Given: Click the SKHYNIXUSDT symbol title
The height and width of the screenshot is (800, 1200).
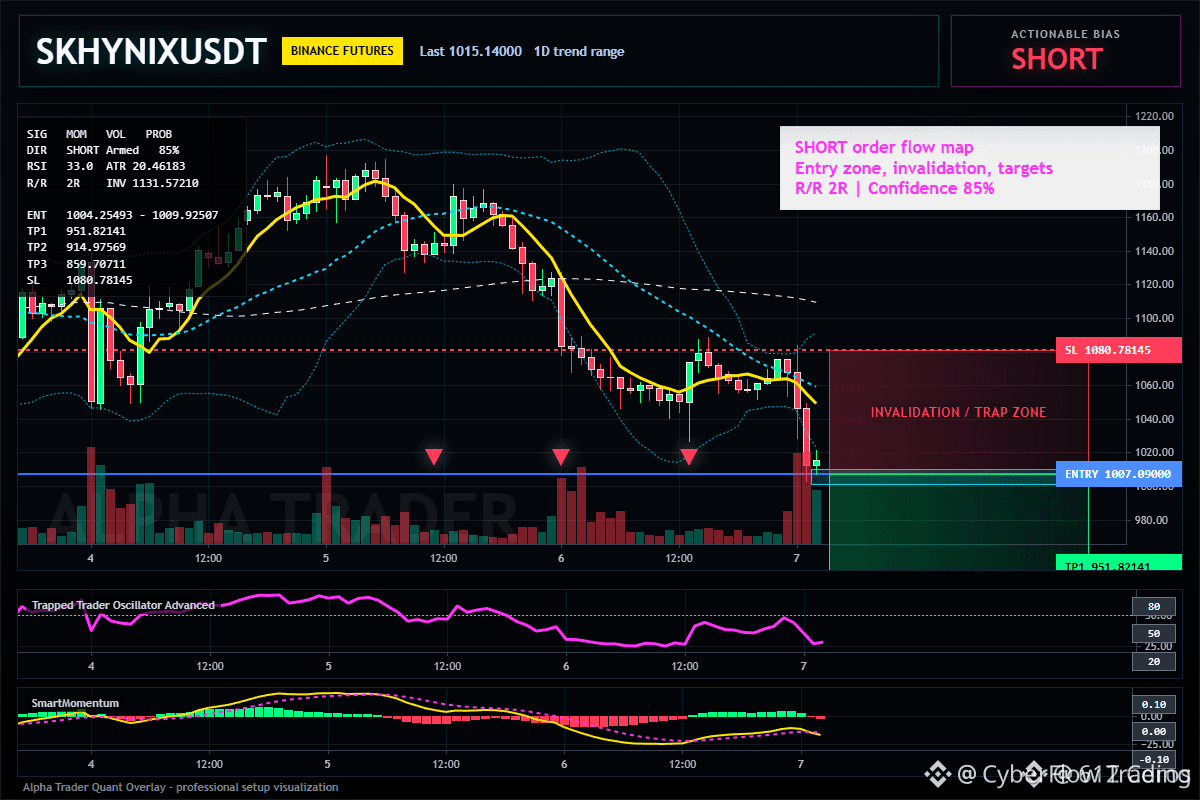Looking at the screenshot, I should [152, 51].
